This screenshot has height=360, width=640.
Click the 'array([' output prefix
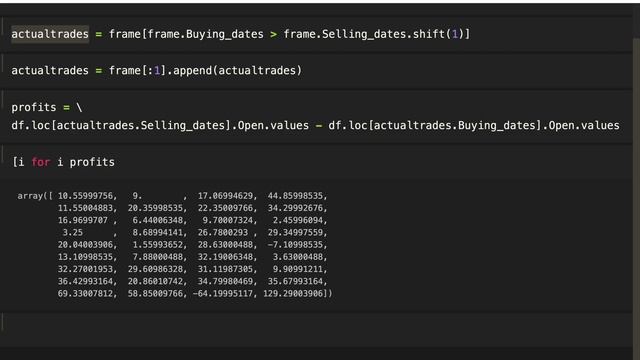(x=35, y=196)
